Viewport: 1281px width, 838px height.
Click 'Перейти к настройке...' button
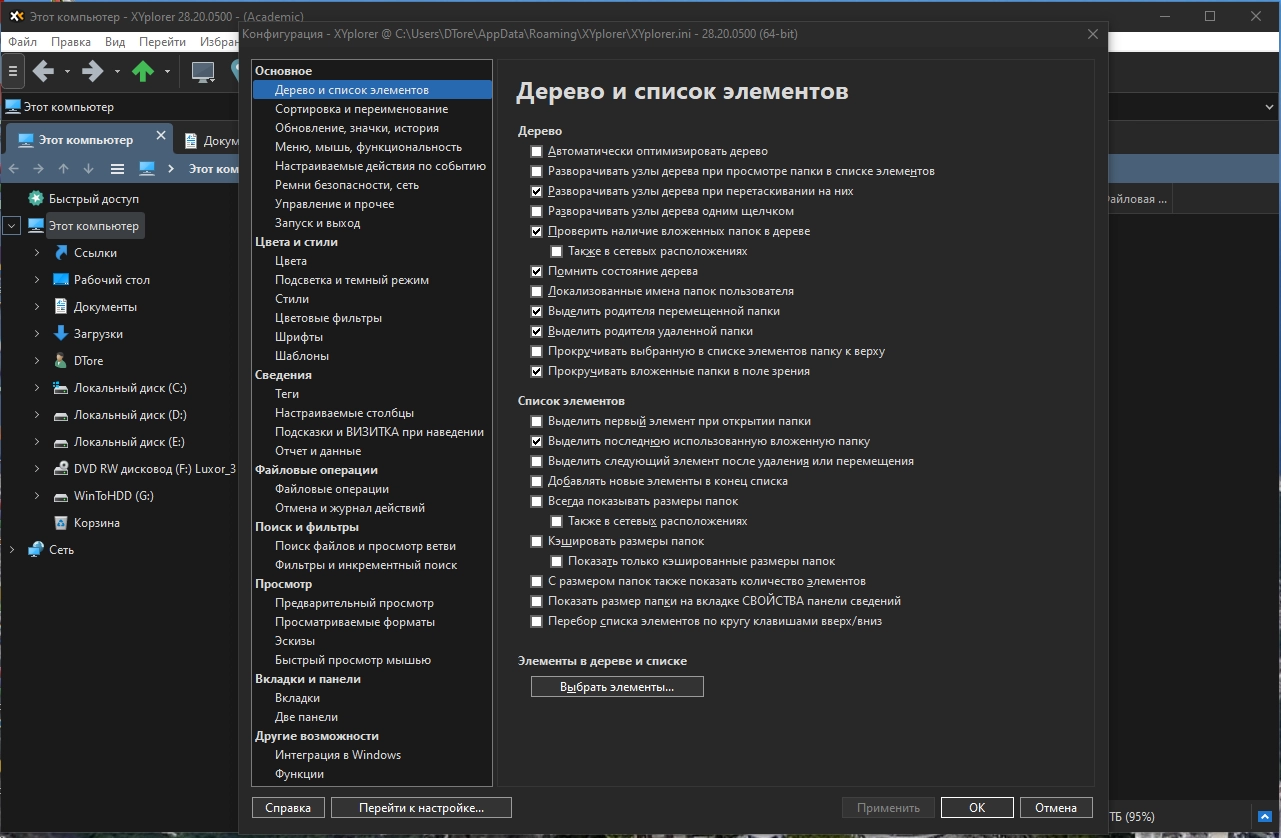(x=421, y=808)
